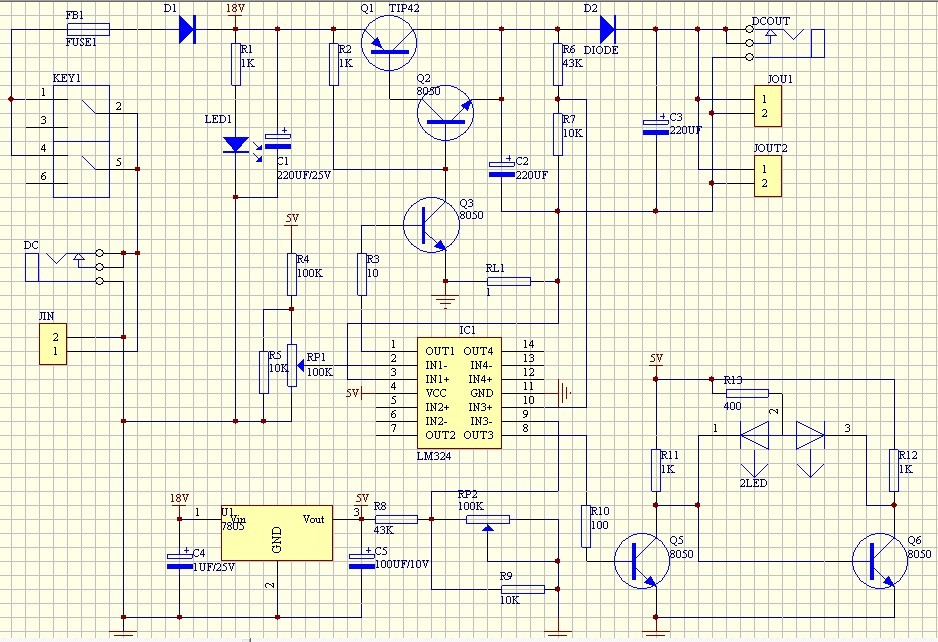The width and height of the screenshot is (938, 642).
Task: Select the LED1 diode symbol
Action: pyautogui.click(x=236, y=145)
